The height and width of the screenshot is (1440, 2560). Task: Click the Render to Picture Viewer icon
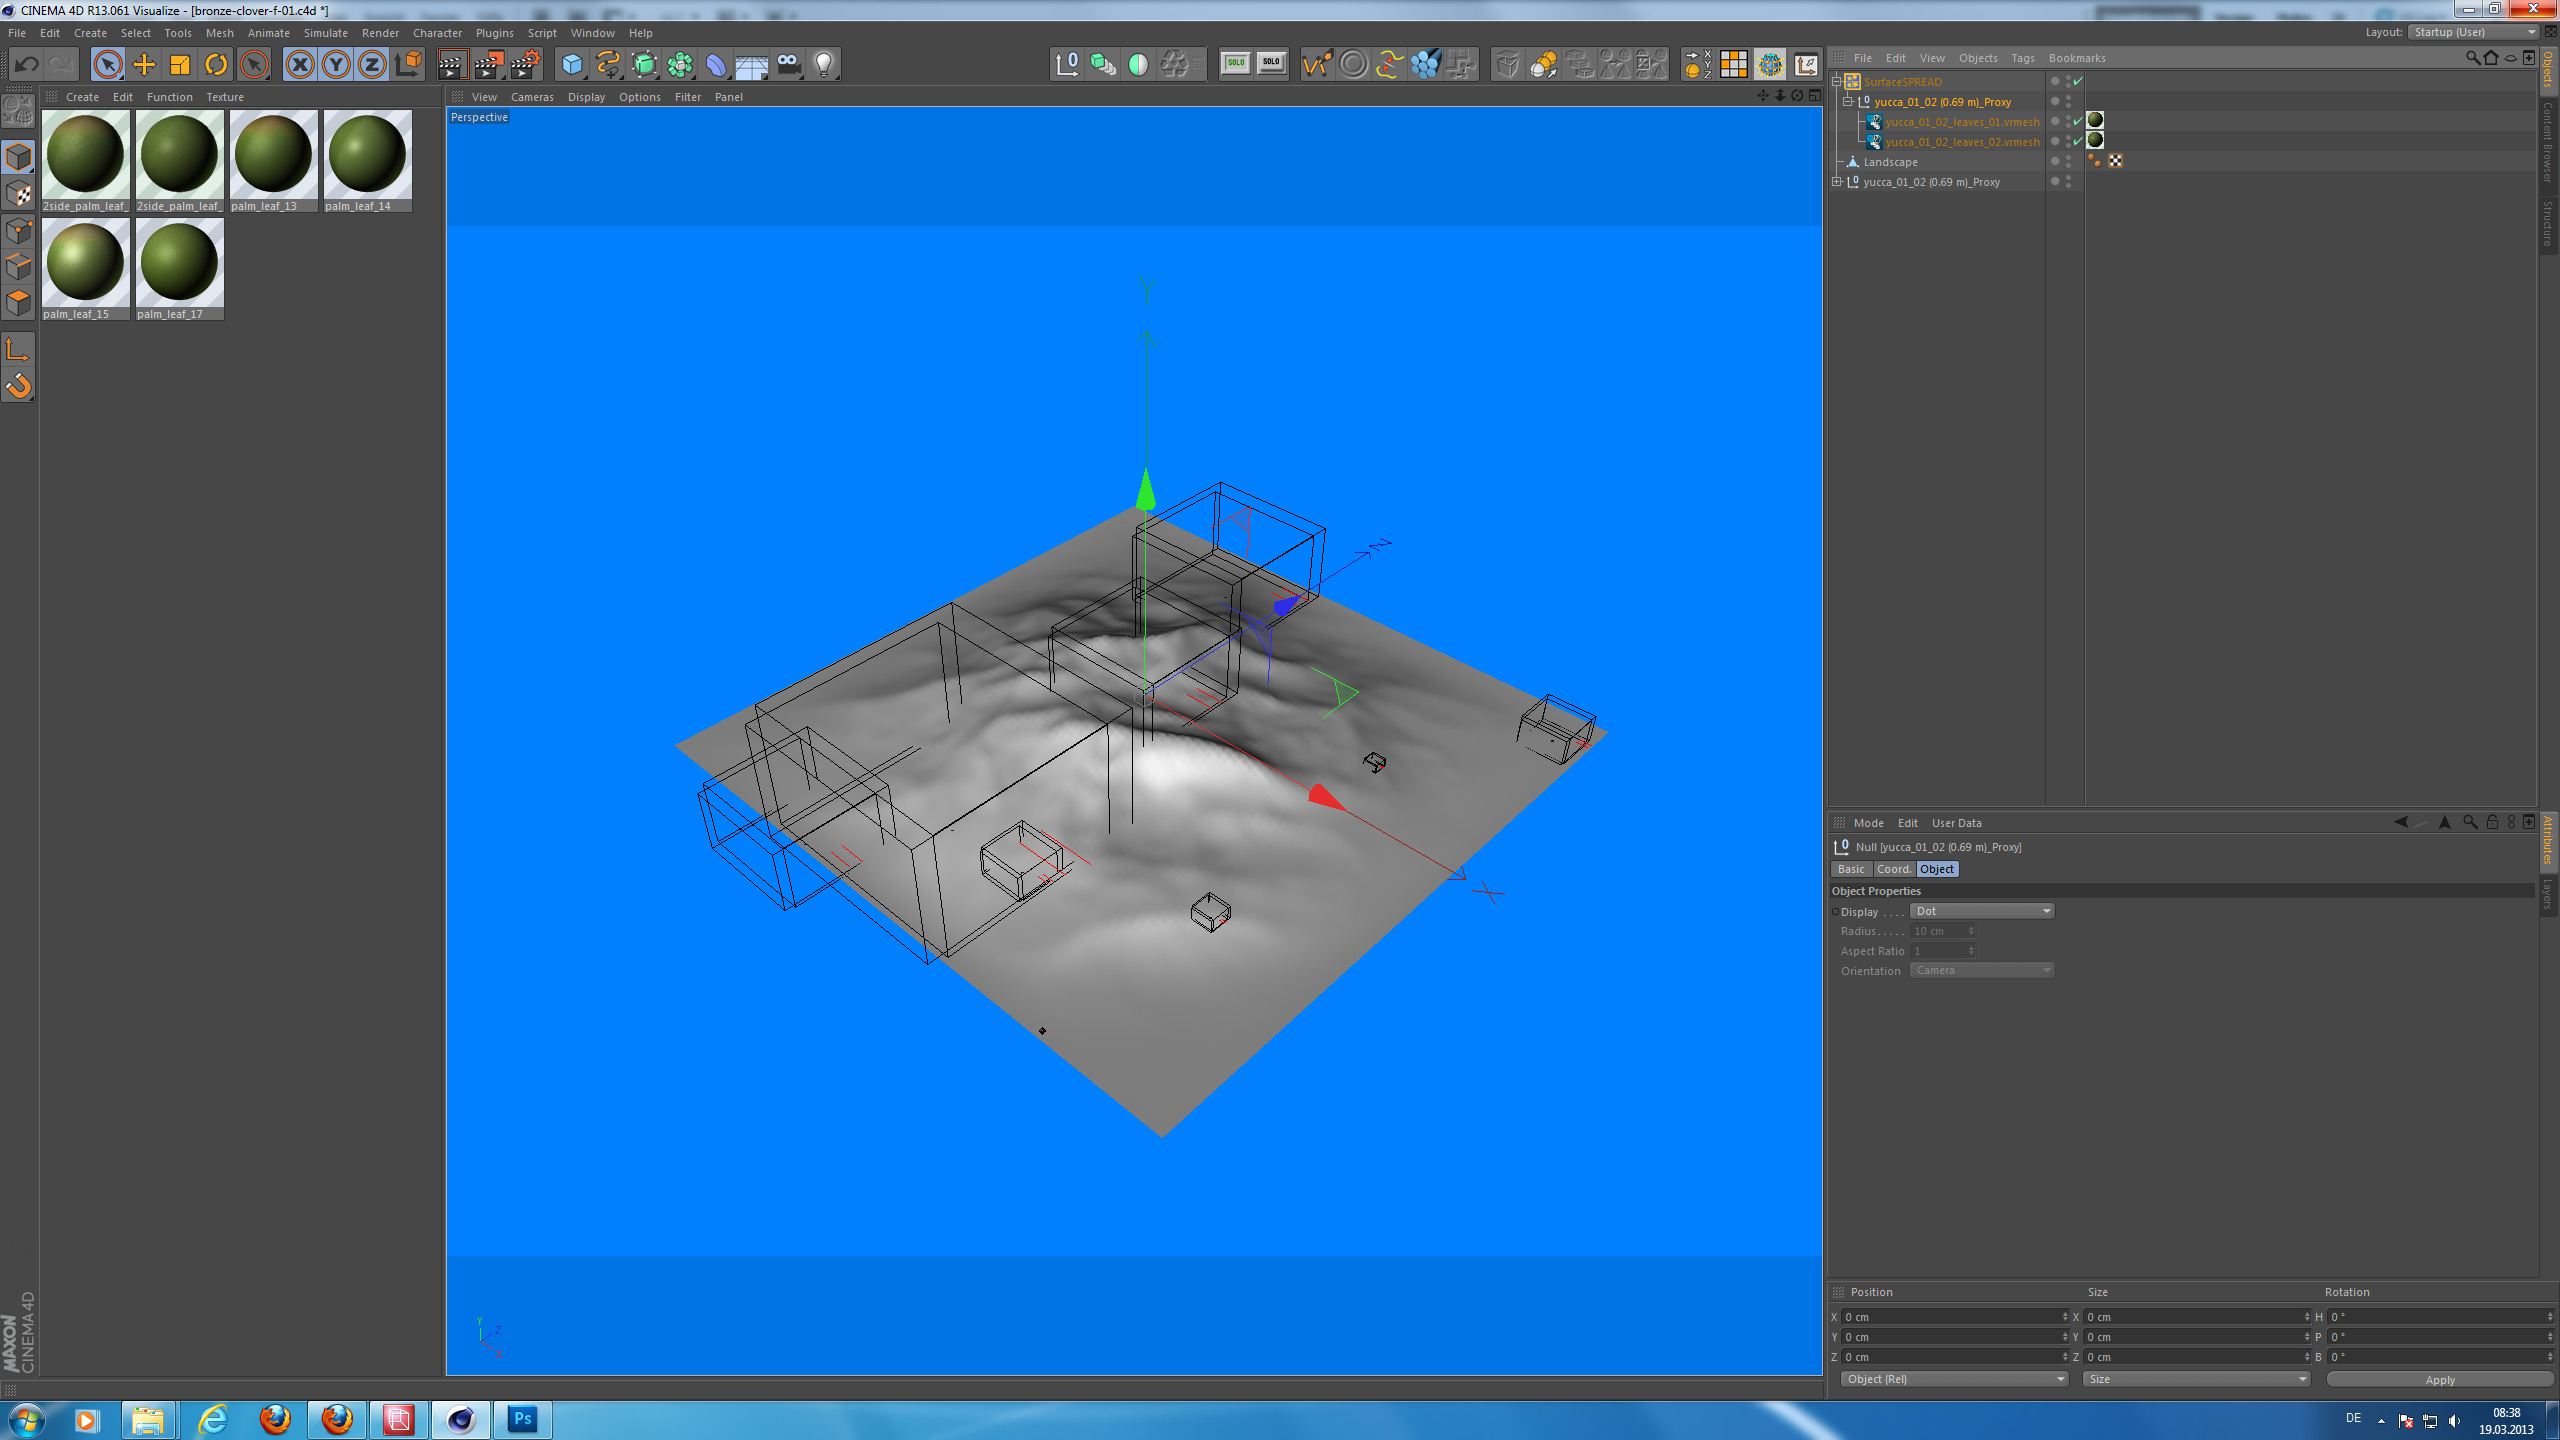point(489,65)
